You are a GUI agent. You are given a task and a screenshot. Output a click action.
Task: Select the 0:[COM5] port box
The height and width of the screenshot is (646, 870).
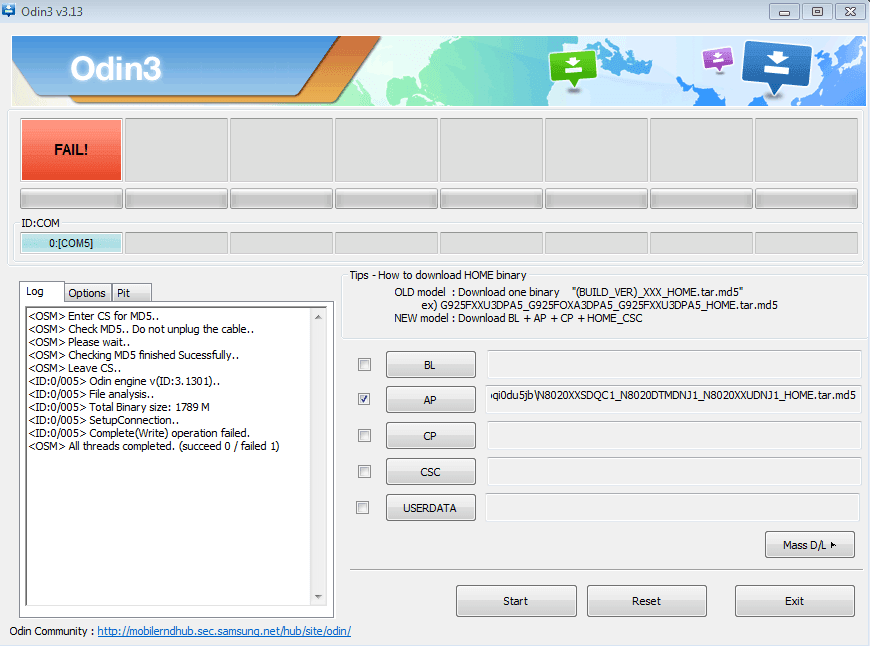71,243
